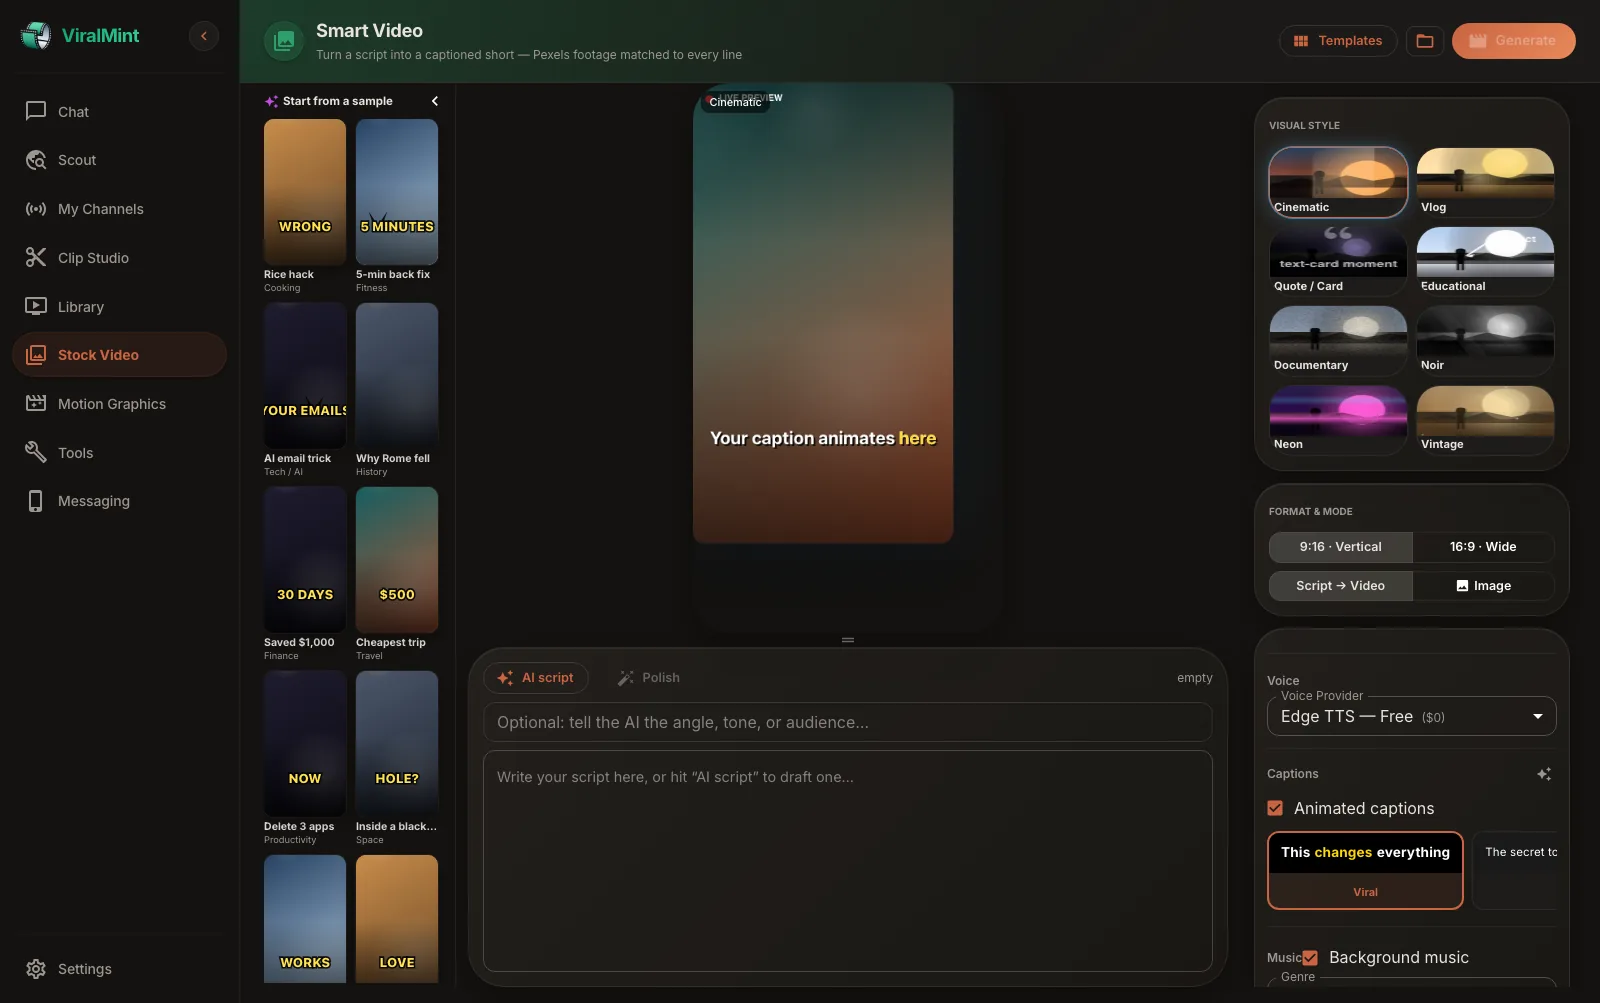
Task: Choose the Vlog visual style
Action: [x=1485, y=182]
